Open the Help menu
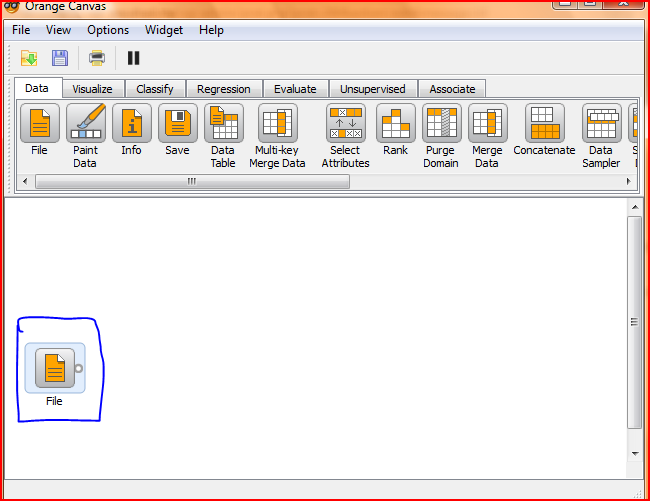The image size is (650, 501). 211,30
